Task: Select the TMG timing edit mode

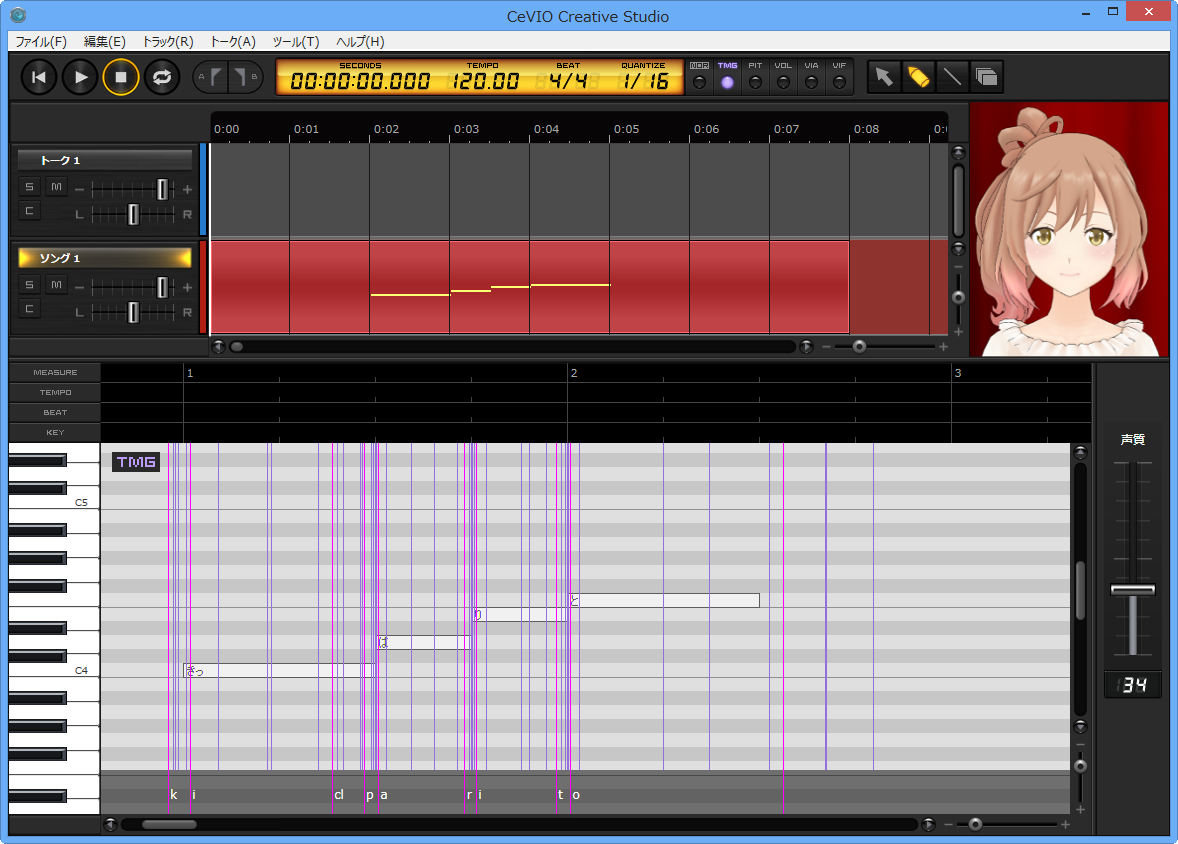Action: tap(727, 77)
